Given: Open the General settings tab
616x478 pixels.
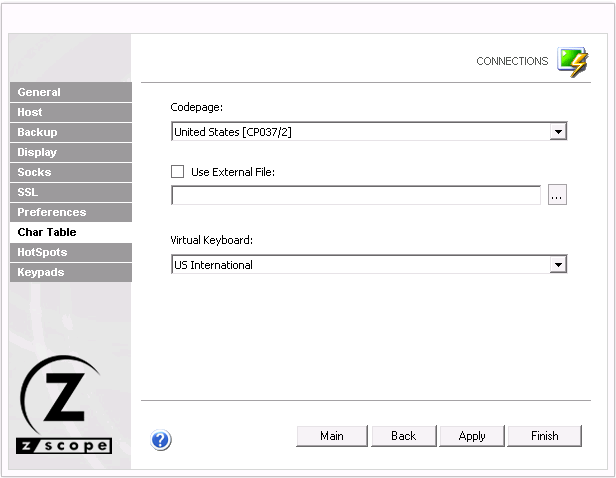Looking at the screenshot, I should click(x=71, y=92).
